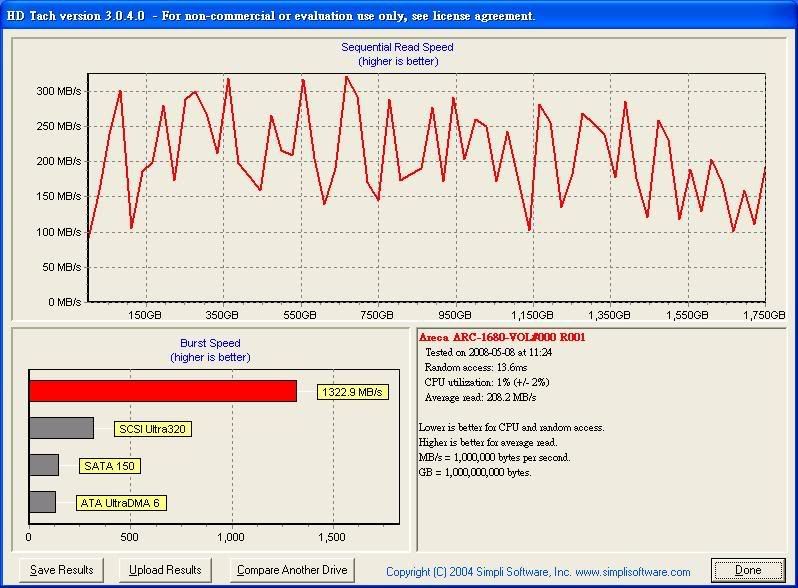Click the 1,000 burst axis value

click(231, 537)
